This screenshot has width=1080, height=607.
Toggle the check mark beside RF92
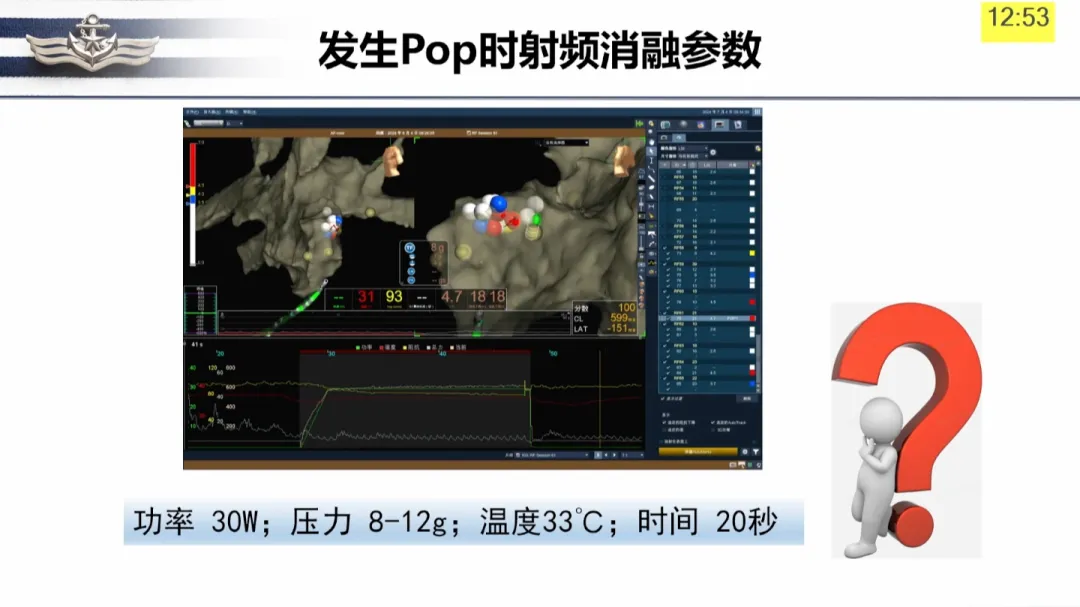coord(665,324)
